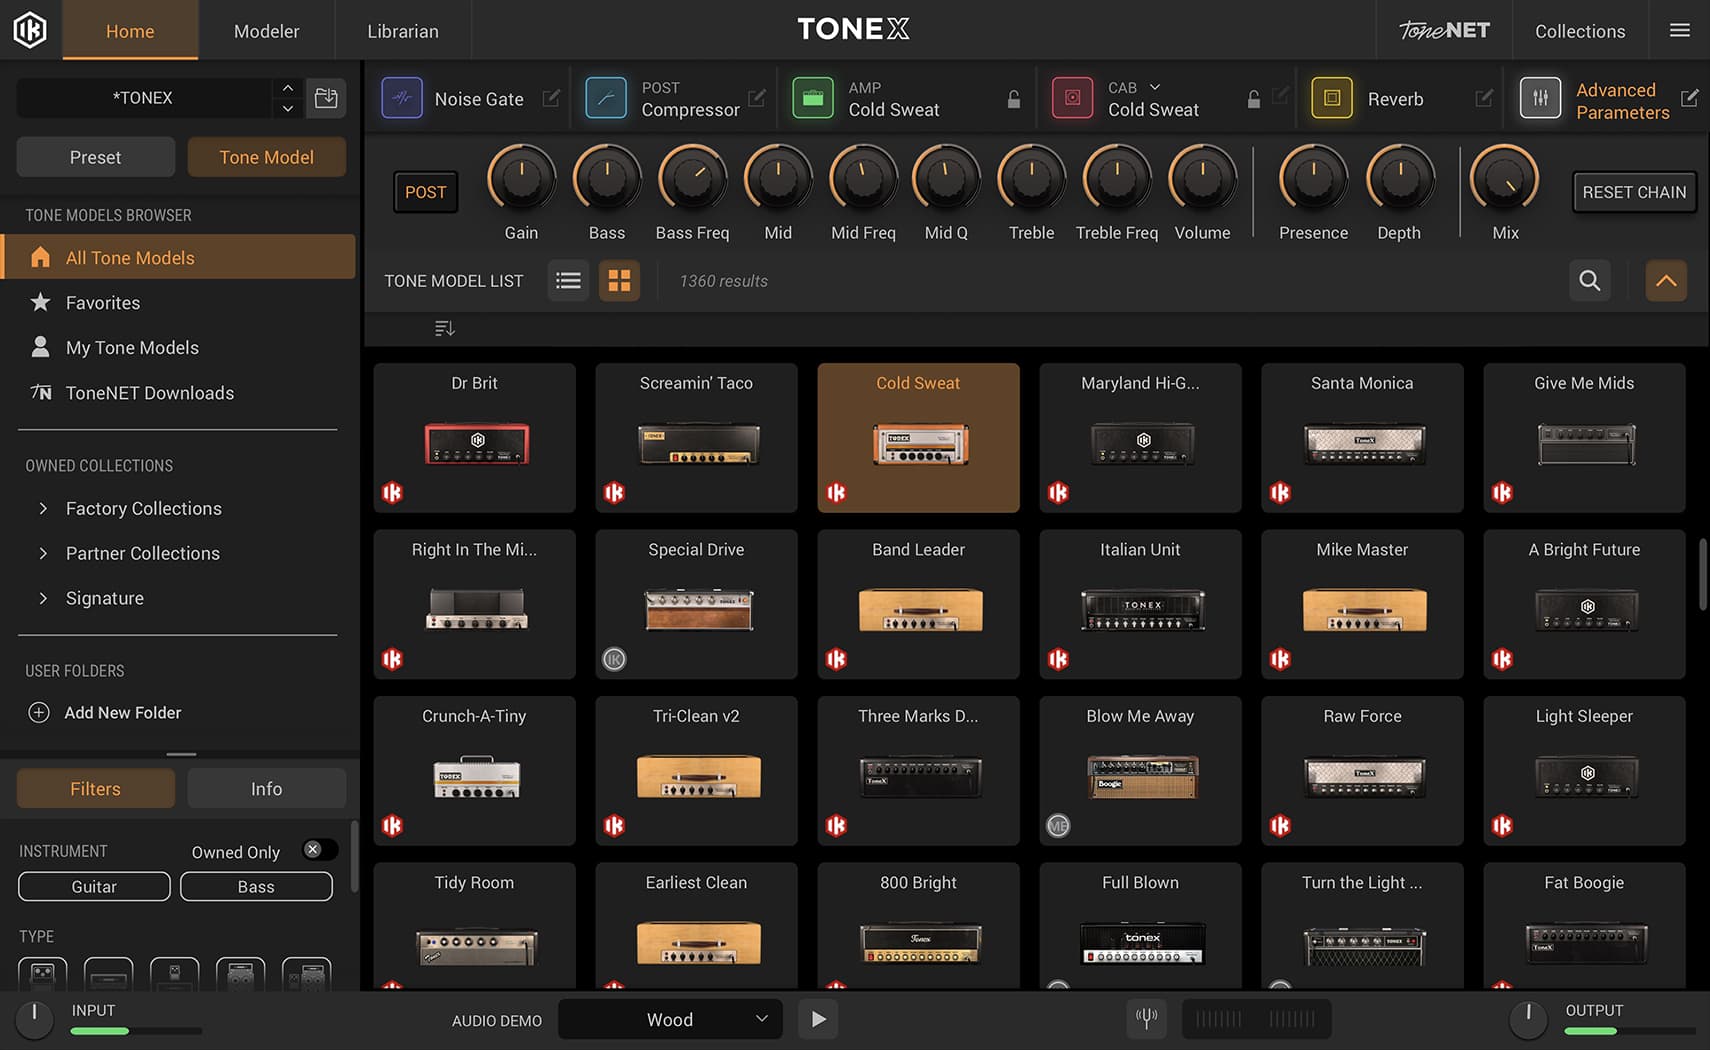Open the Noise Gate pedal editor icon
1710x1050 pixels.
point(401,98)
